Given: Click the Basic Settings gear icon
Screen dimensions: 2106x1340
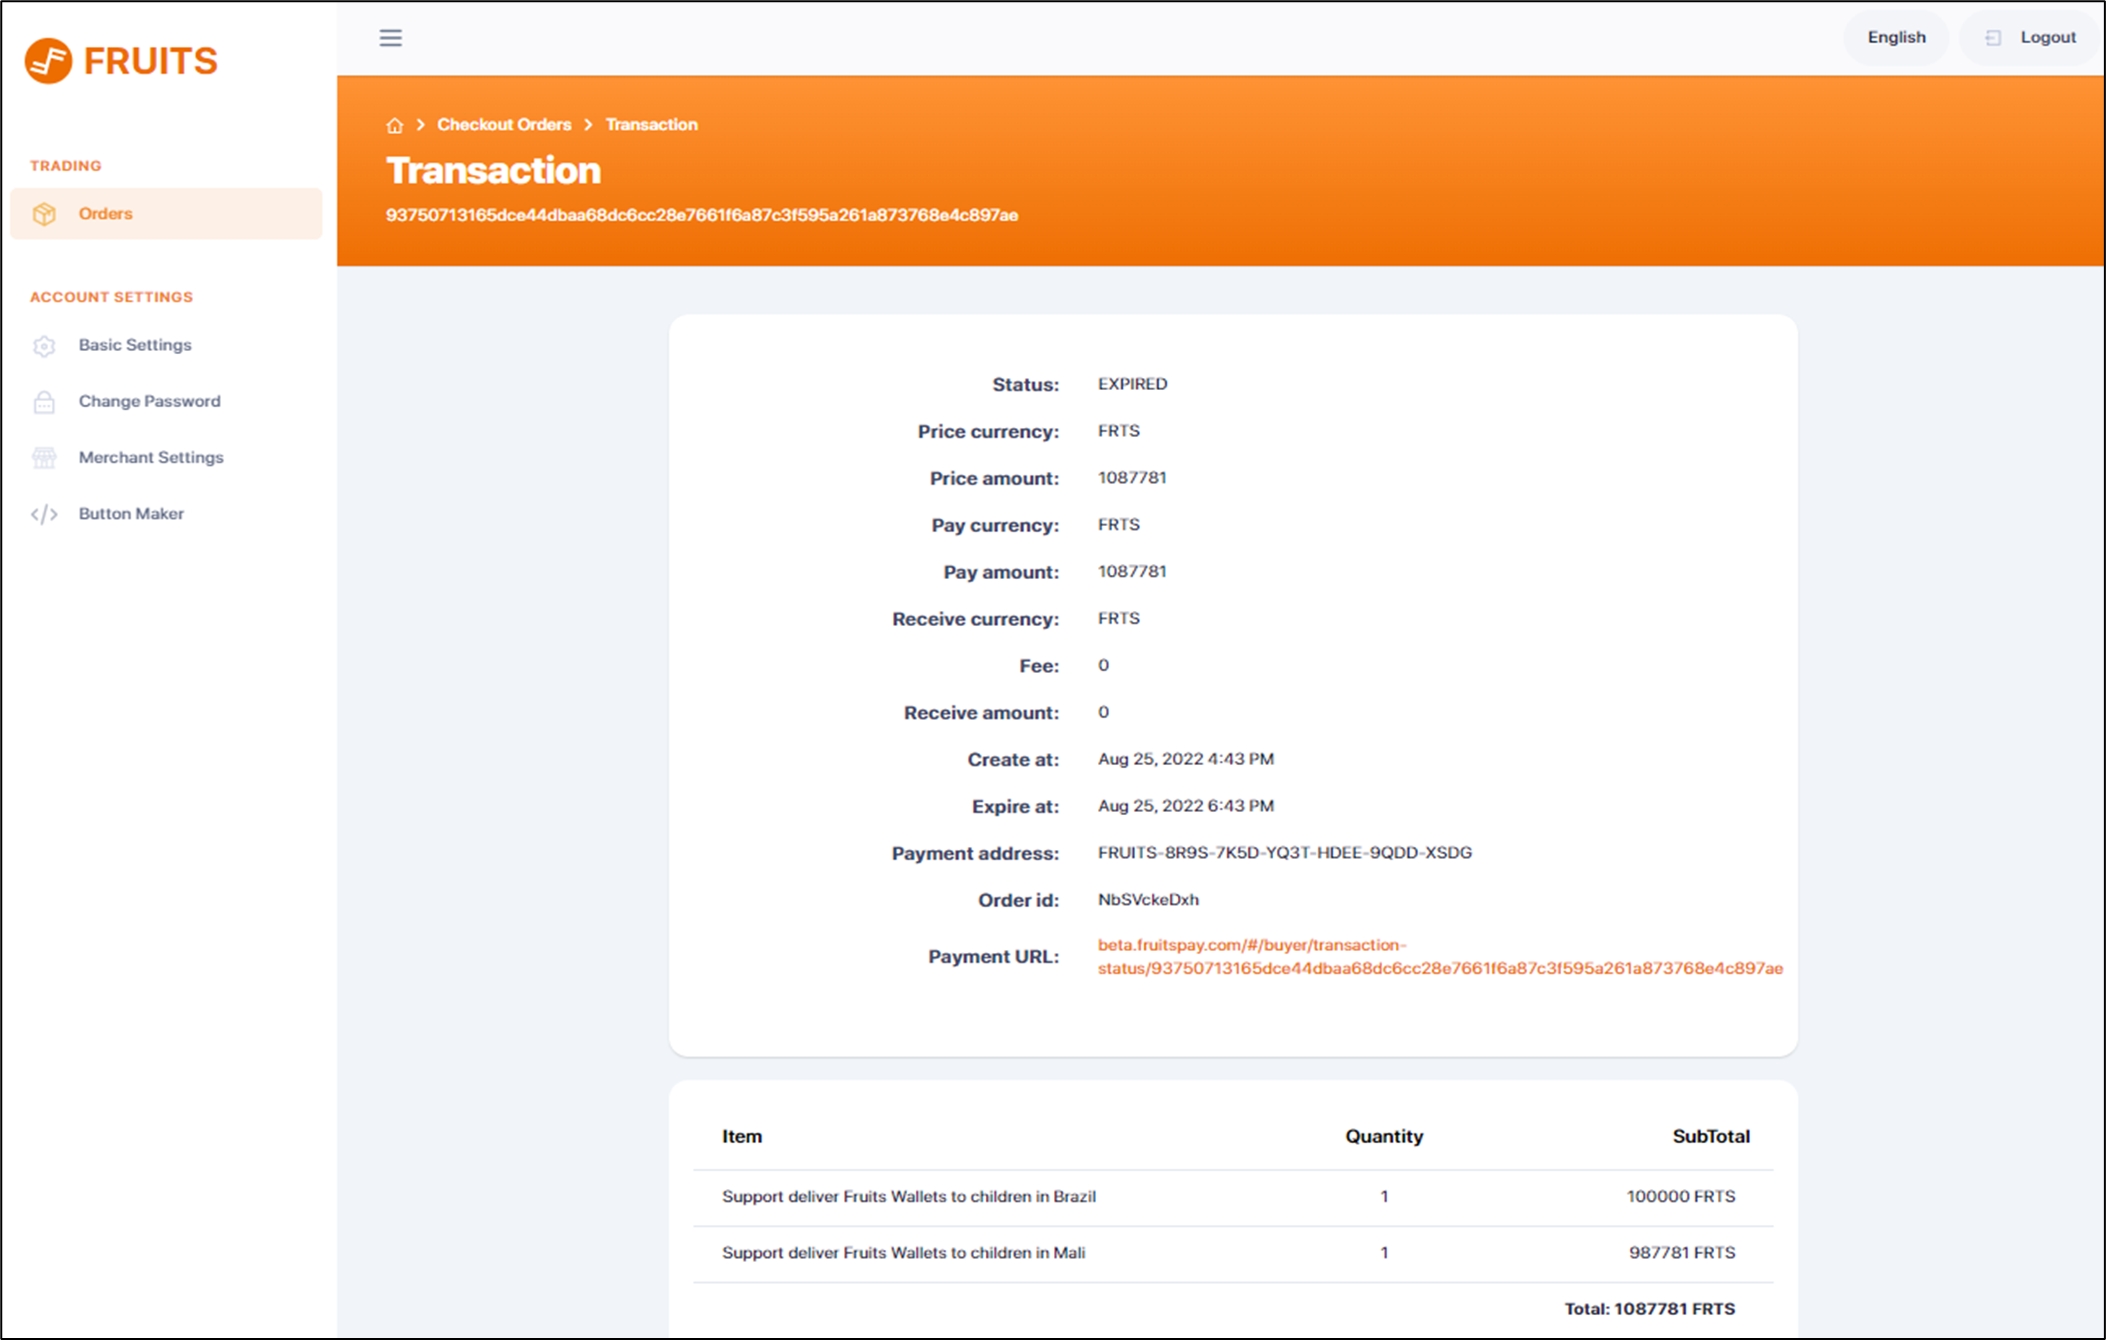Looking at the screenshot, I should [x=44, y=346].
